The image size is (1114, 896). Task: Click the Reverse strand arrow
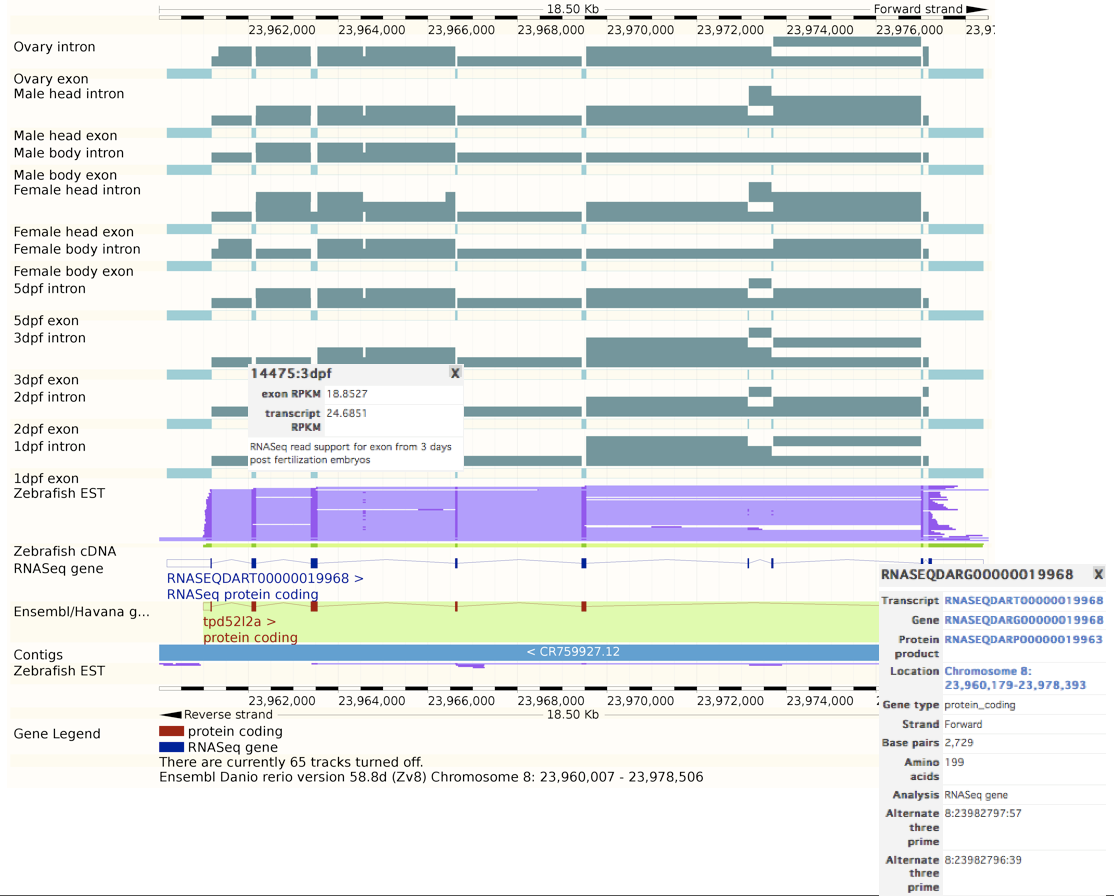[x=169, y=714]
